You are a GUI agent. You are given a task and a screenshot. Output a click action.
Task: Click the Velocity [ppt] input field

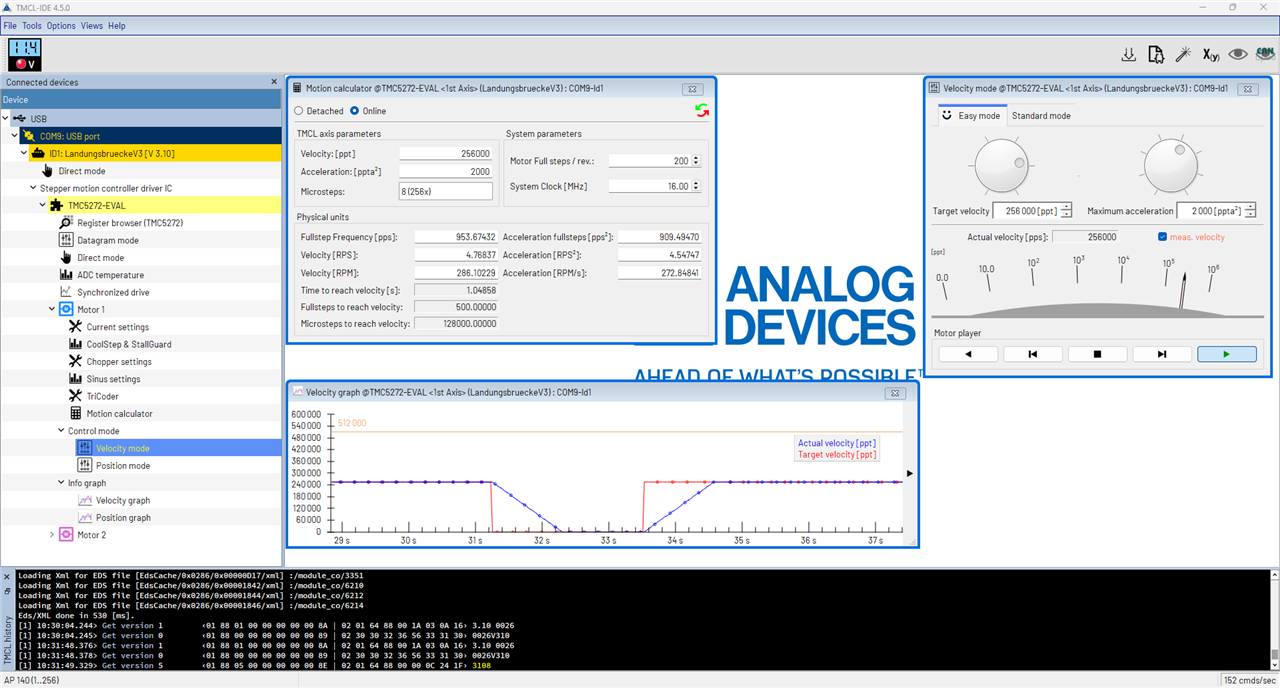(446, 154)
